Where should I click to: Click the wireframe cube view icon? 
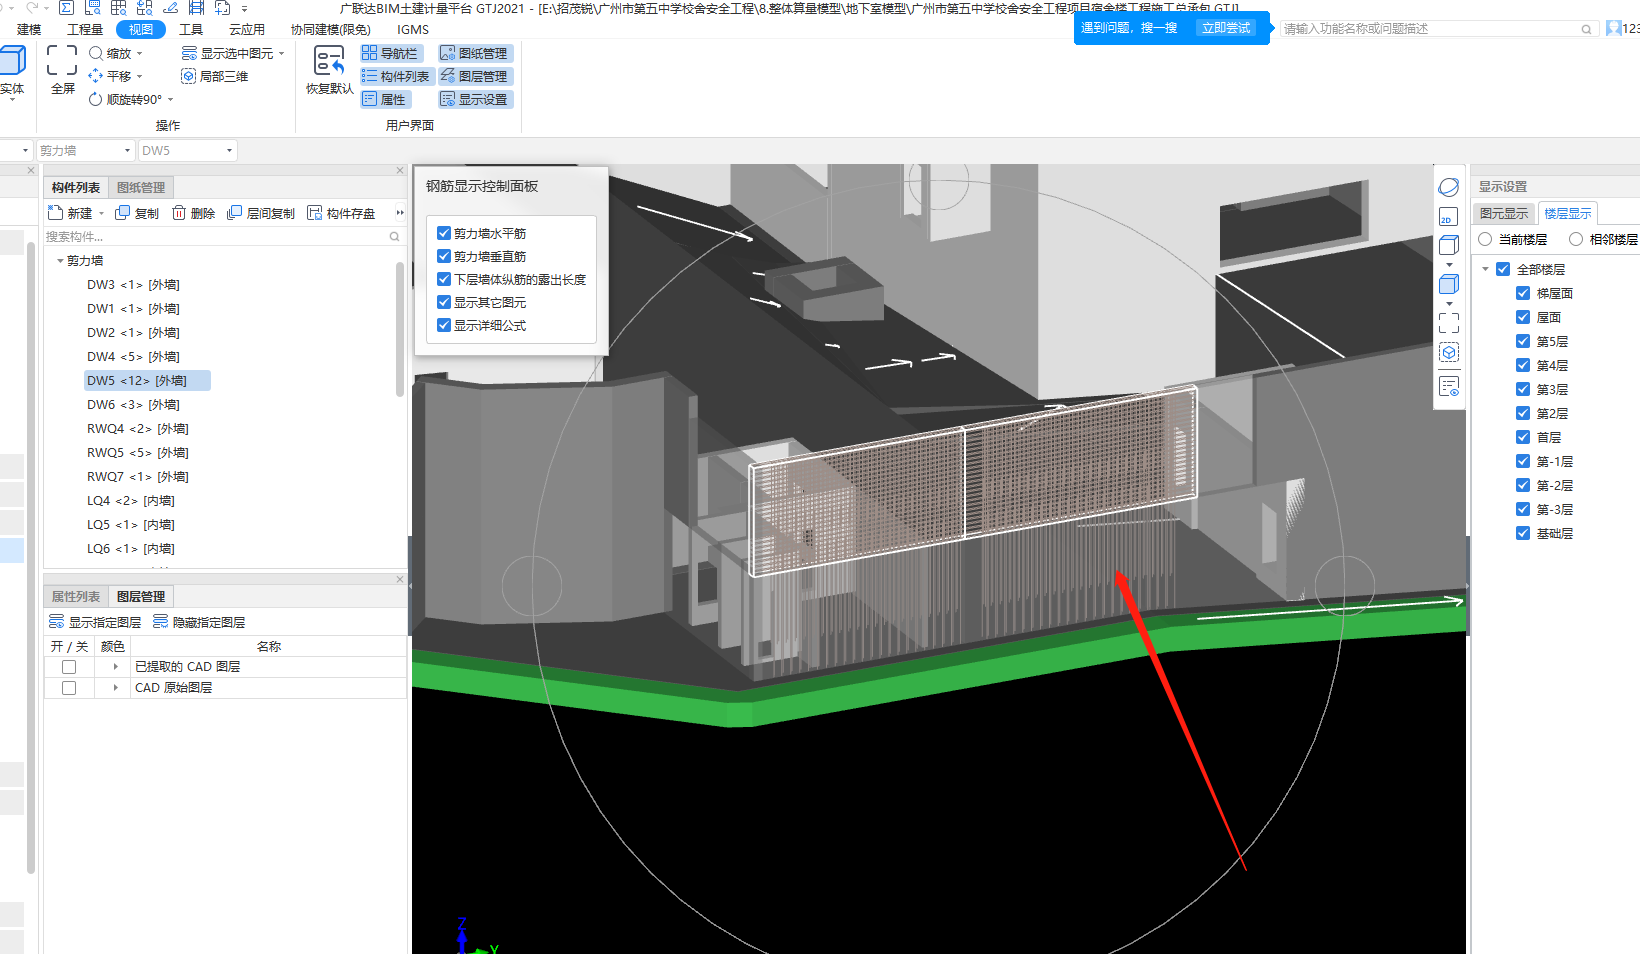pos(1449,245)
